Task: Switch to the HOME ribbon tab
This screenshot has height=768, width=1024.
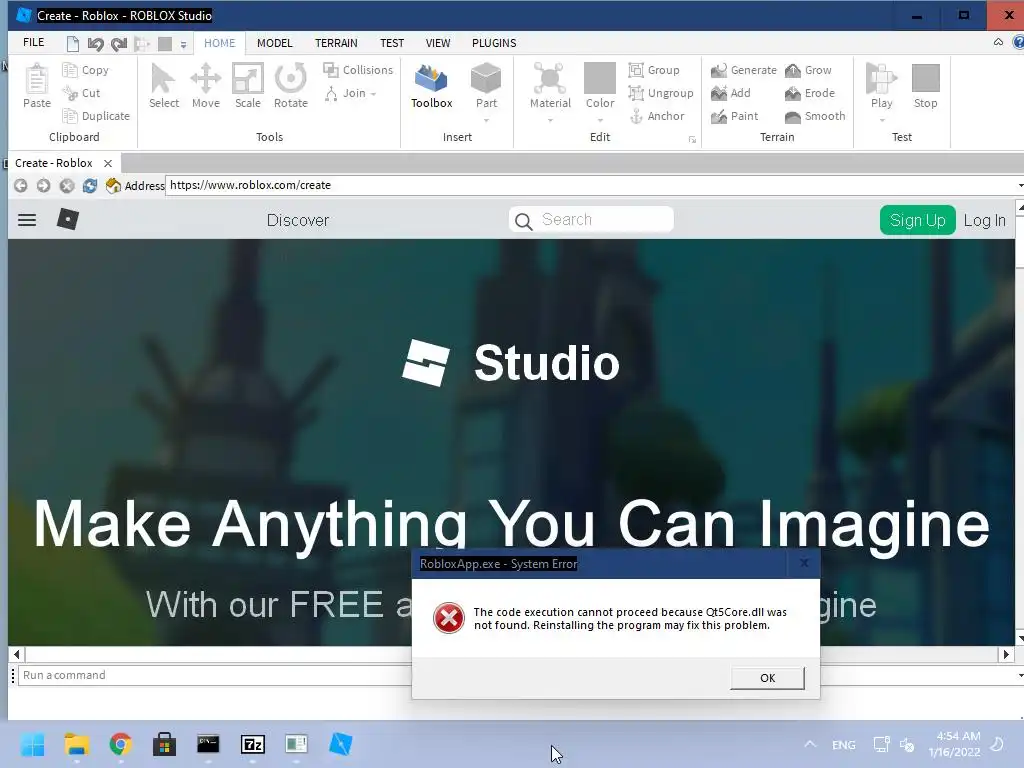Action: [x=219, y=43]
